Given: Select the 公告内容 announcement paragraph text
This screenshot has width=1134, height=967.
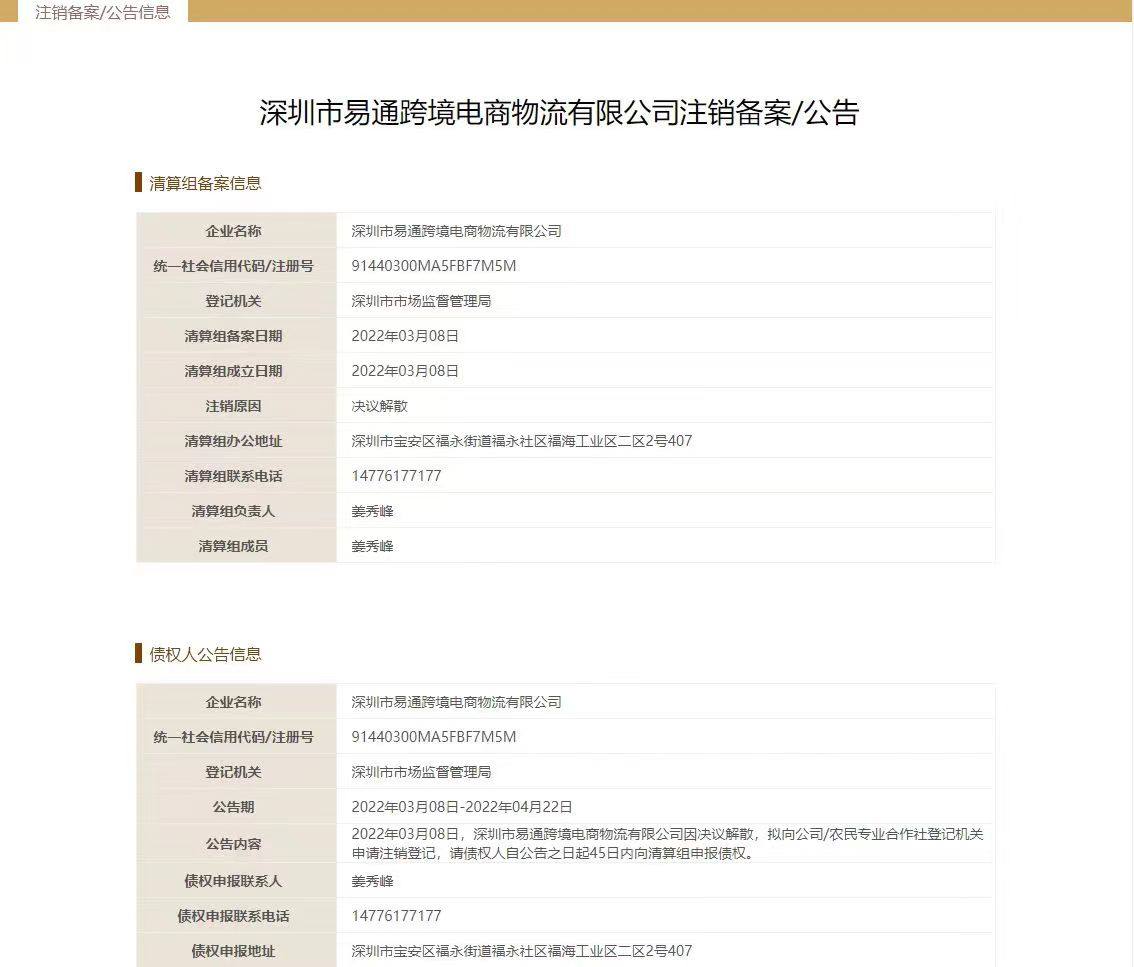Looking at the screenshot, I should 668,844.
